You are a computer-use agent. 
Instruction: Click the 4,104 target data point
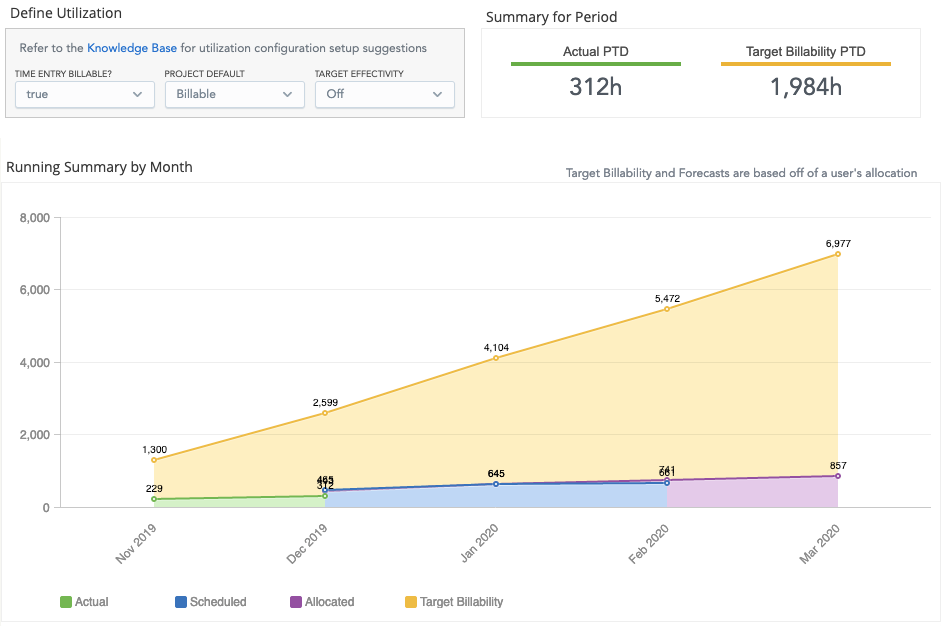(x=496, y=358)
